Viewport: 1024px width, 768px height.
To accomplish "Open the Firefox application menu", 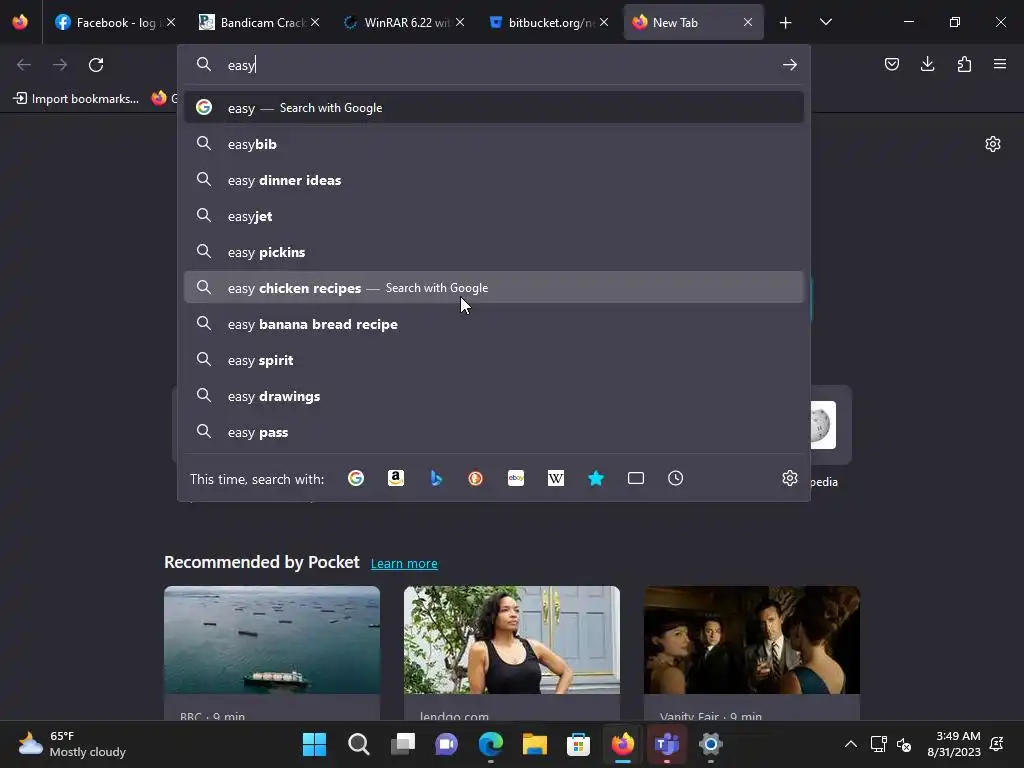I will pyautogui.click(x=1000, y=64).
